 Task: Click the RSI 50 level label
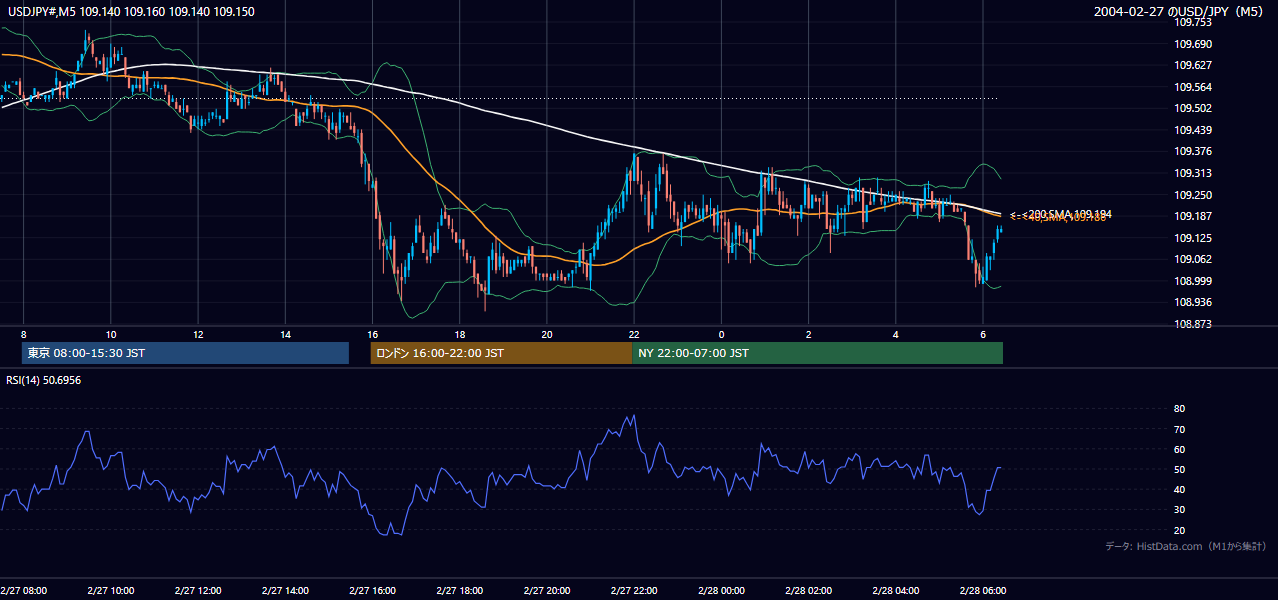coord(1179,469)
